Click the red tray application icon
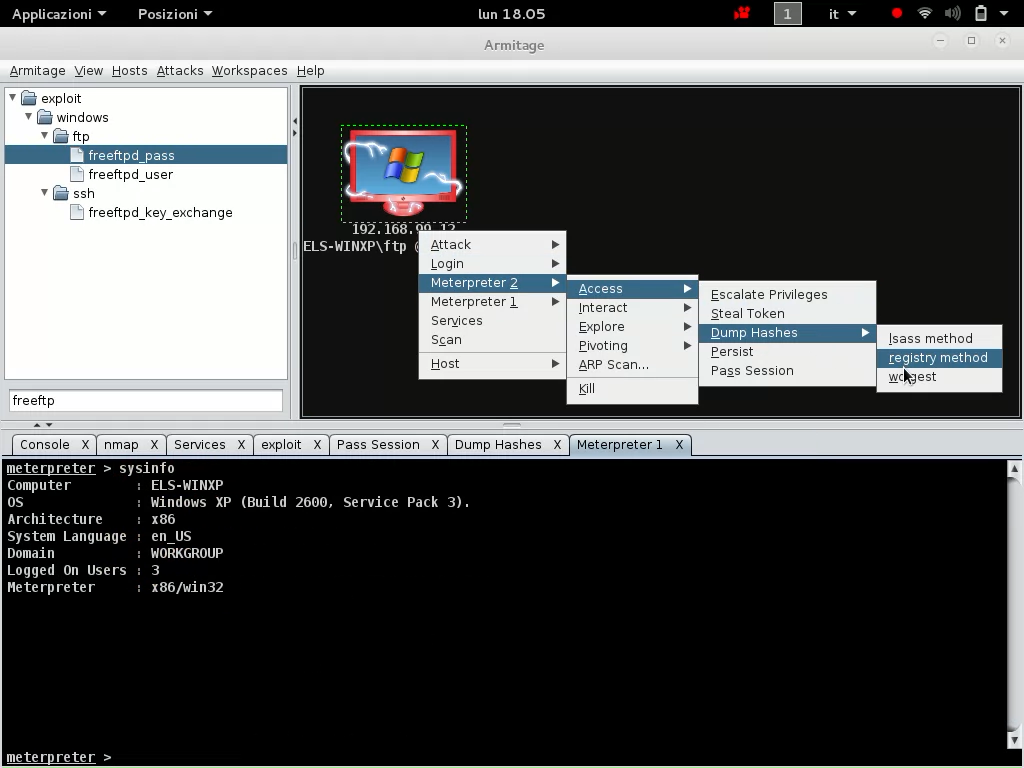This screenshot has height=768, width=1024. (742, 14)
